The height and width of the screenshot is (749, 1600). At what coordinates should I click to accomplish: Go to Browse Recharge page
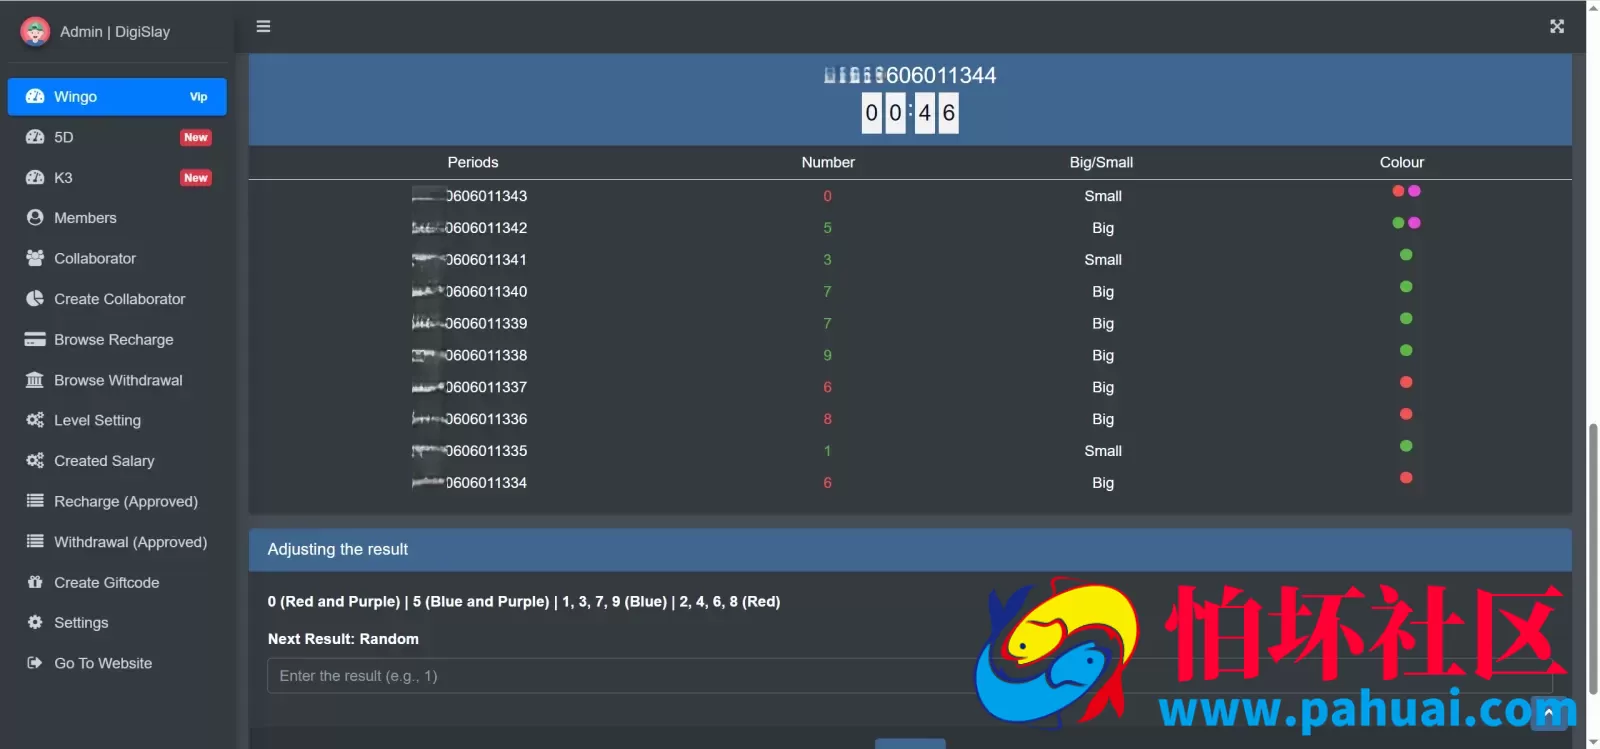117,340
